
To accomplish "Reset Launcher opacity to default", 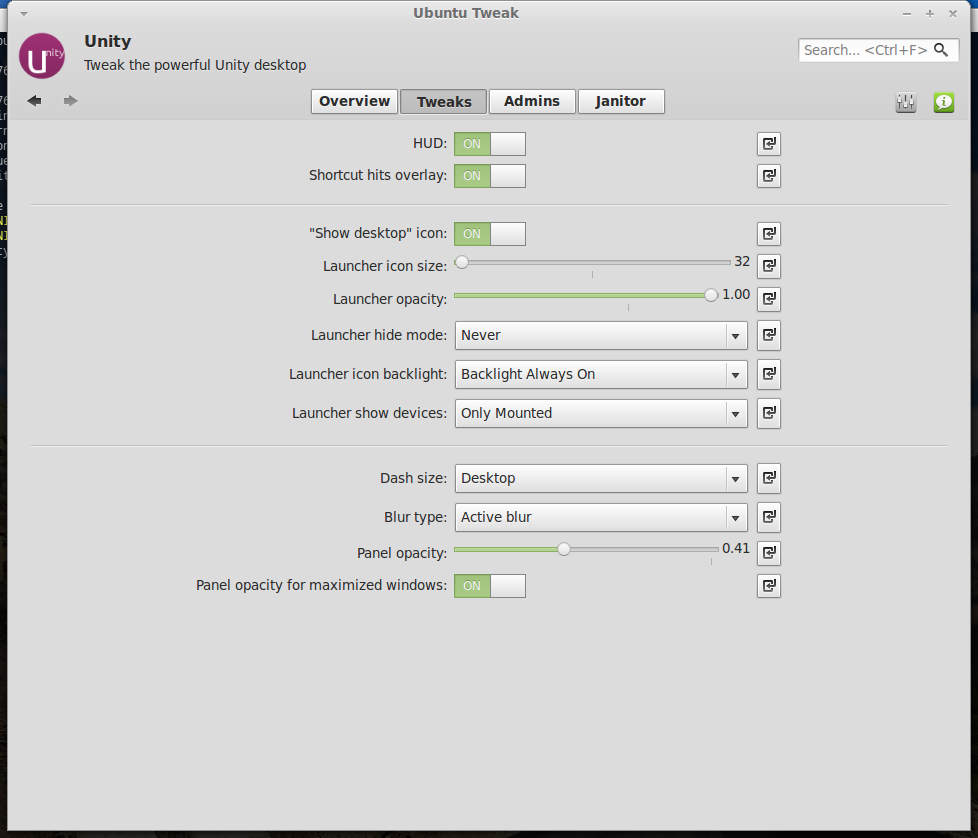I will pyautogui.click(x=768, y=299).
